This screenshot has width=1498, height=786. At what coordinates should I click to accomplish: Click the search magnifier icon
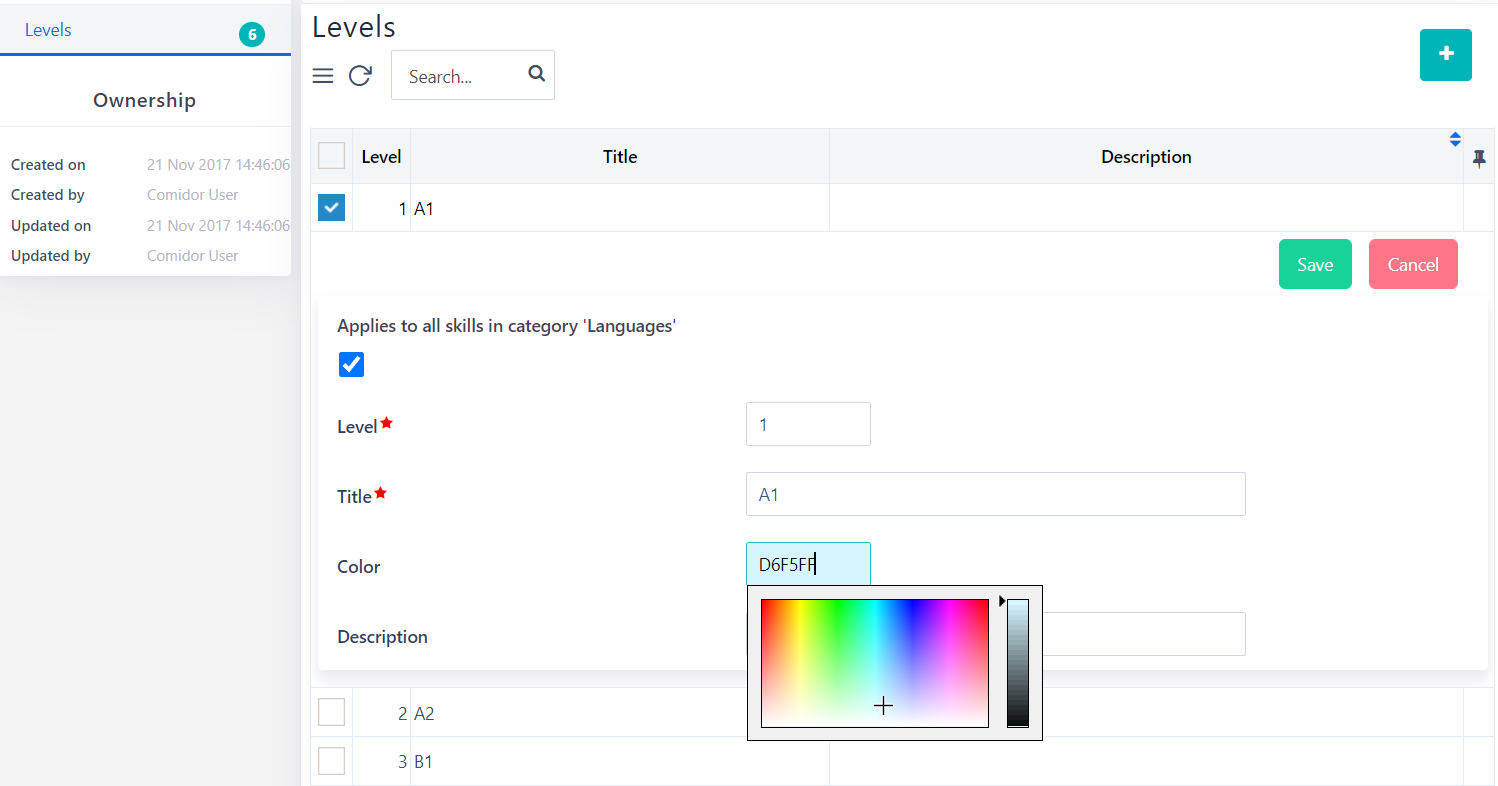coord(536,74)
